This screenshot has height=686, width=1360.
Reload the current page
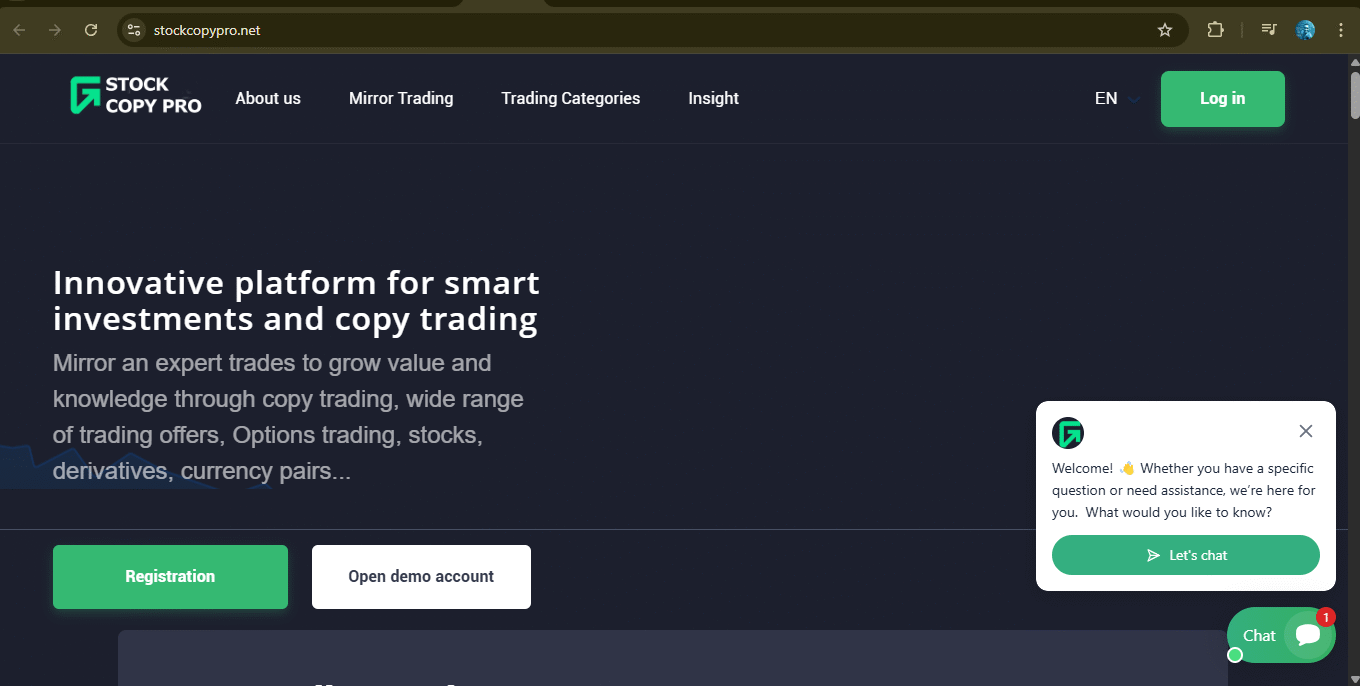click(x=90, y=30)
